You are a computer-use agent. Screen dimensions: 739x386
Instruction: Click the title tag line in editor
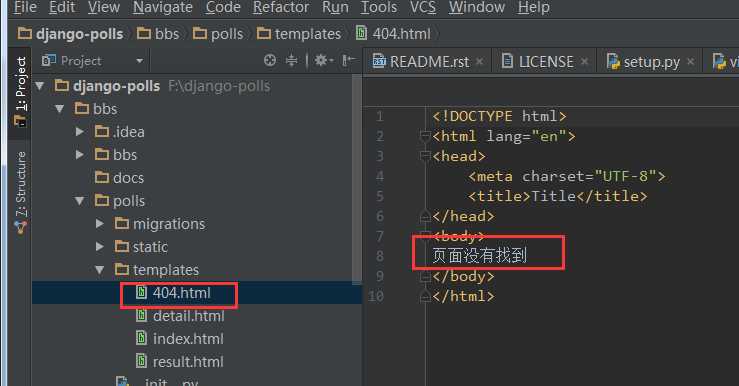tap(558, 196)
